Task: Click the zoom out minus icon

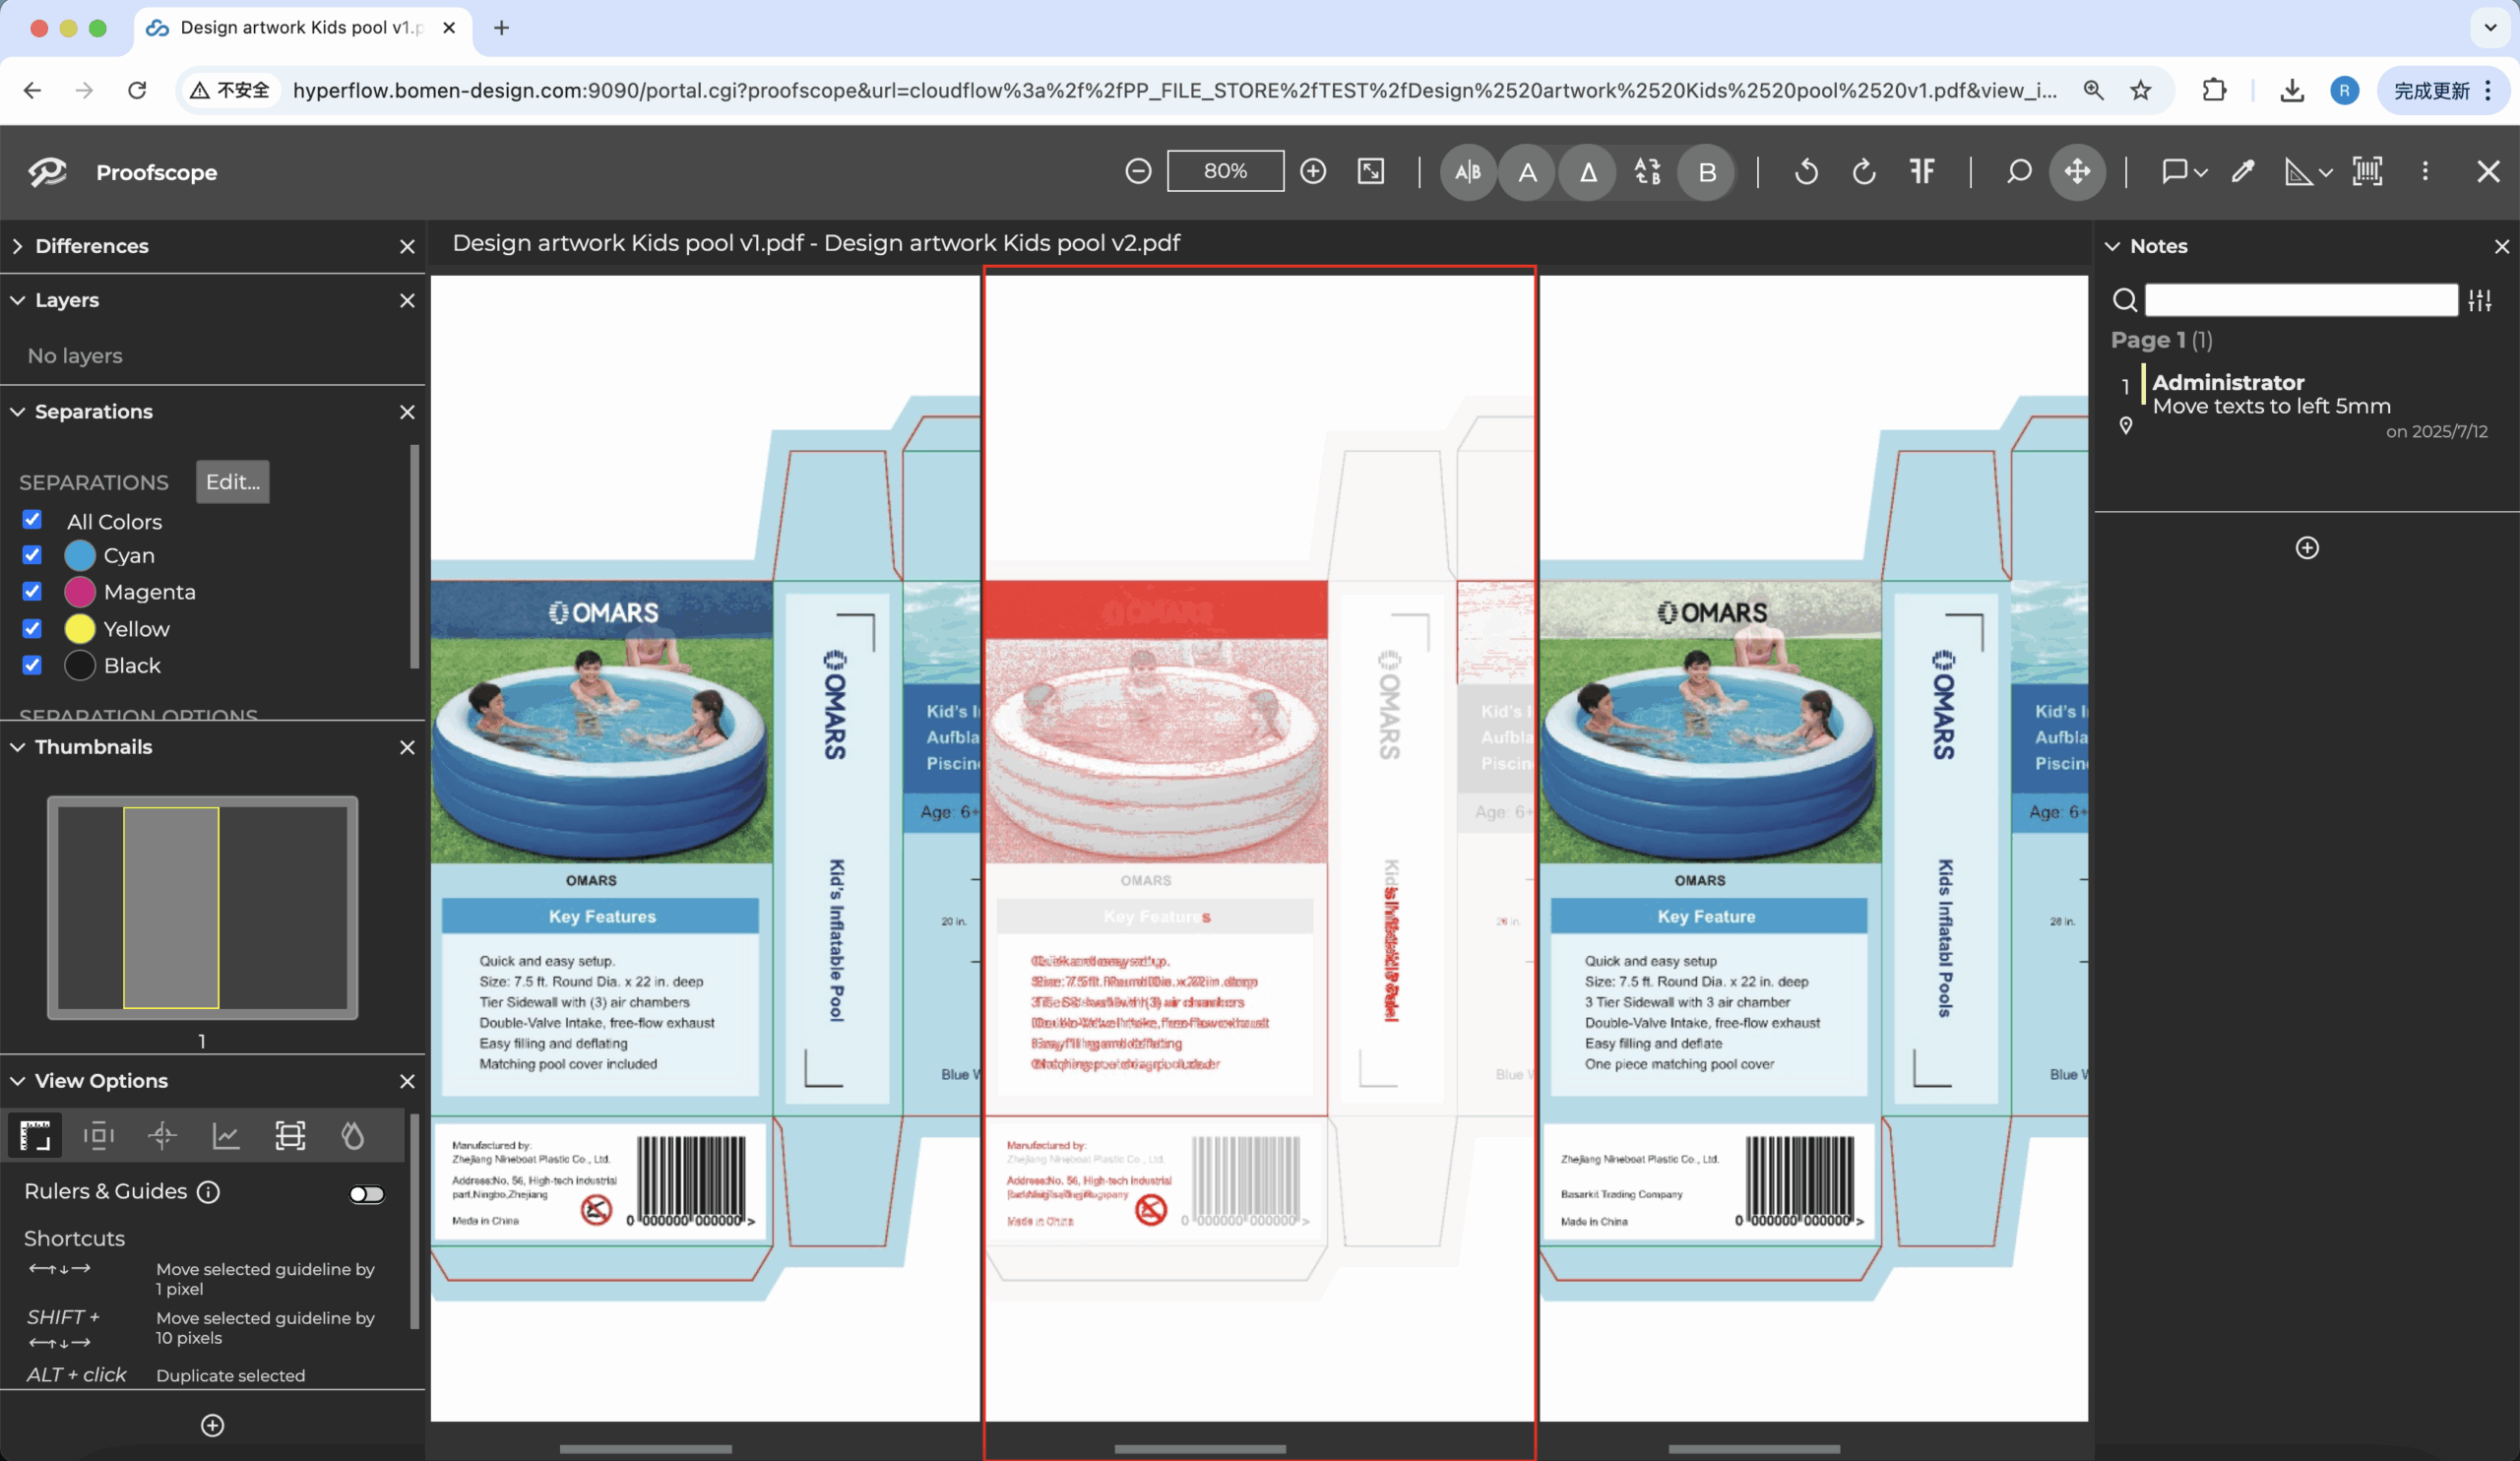Action: tap(1138, 172)
